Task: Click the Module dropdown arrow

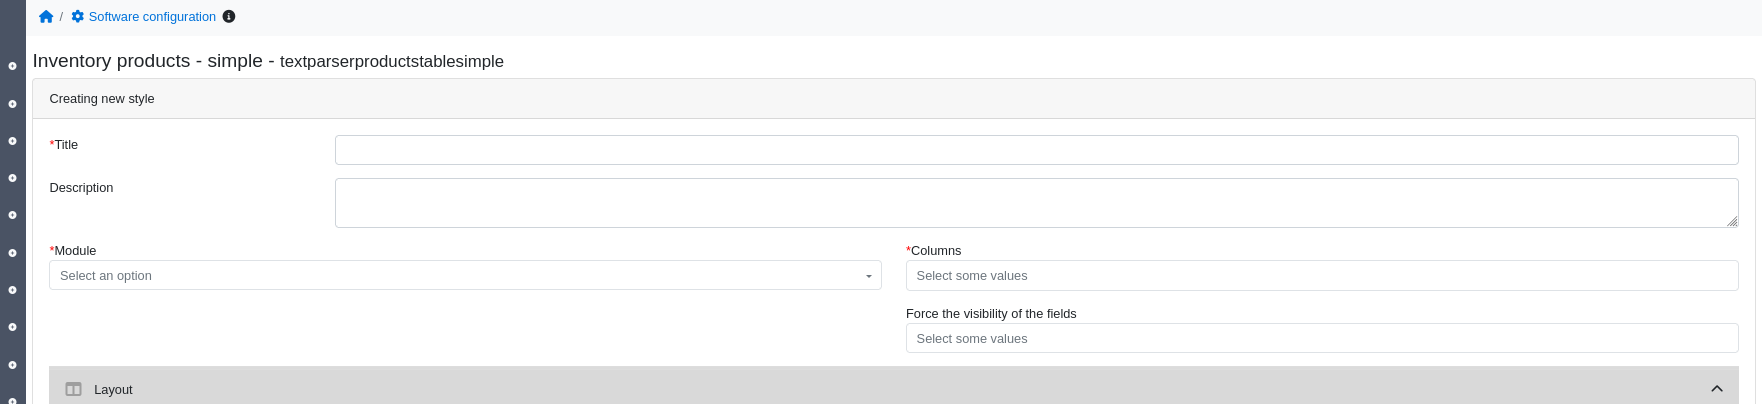Action: coord(868,276)
